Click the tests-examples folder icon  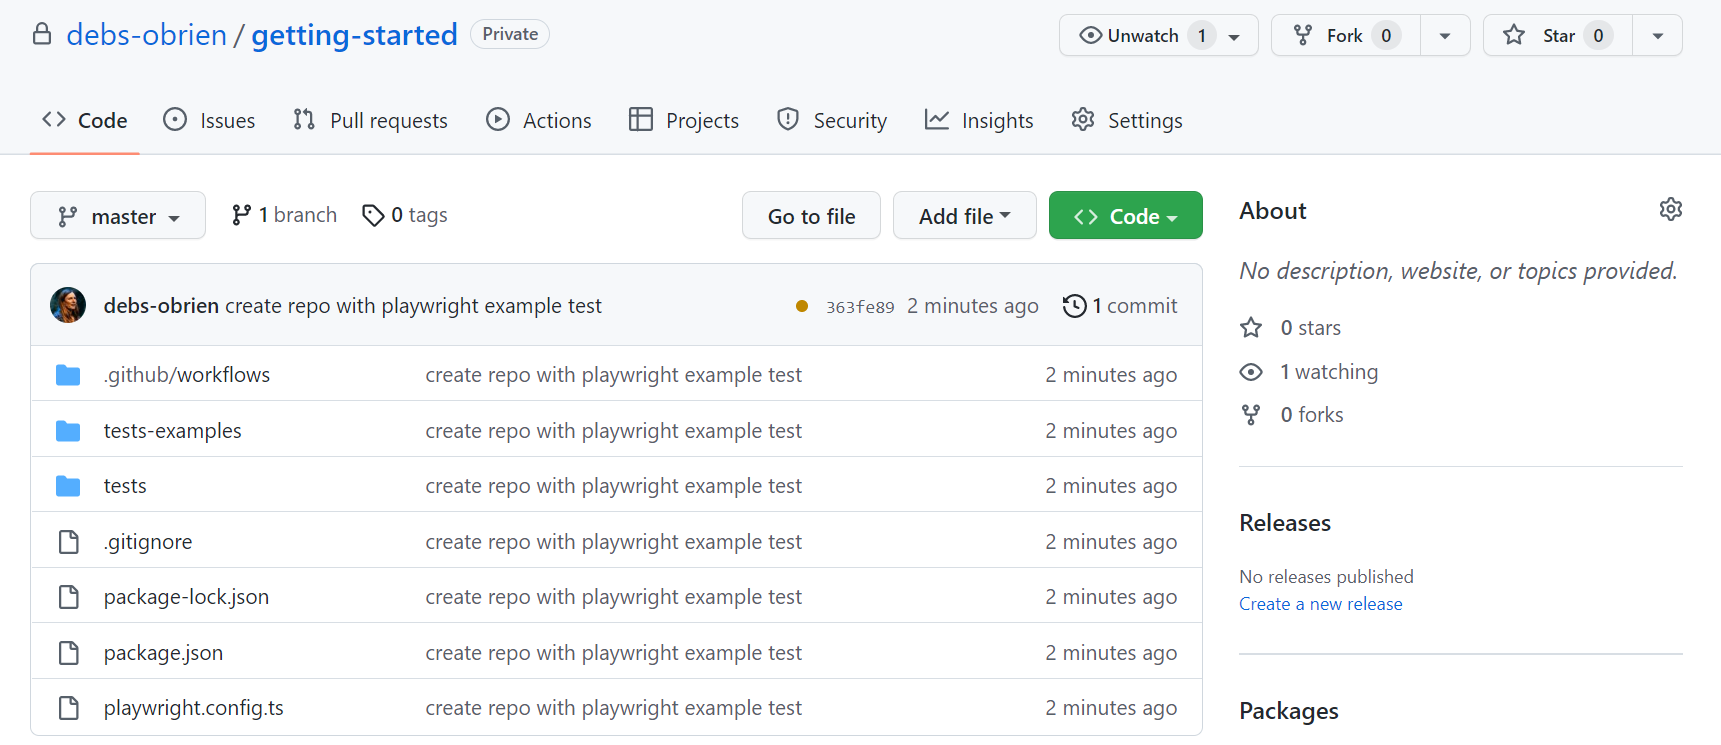68,431
